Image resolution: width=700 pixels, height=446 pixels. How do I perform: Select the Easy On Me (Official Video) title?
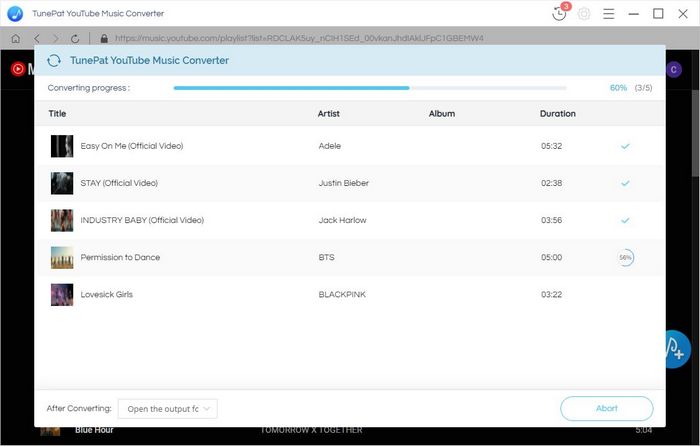[x=132, y=146]
